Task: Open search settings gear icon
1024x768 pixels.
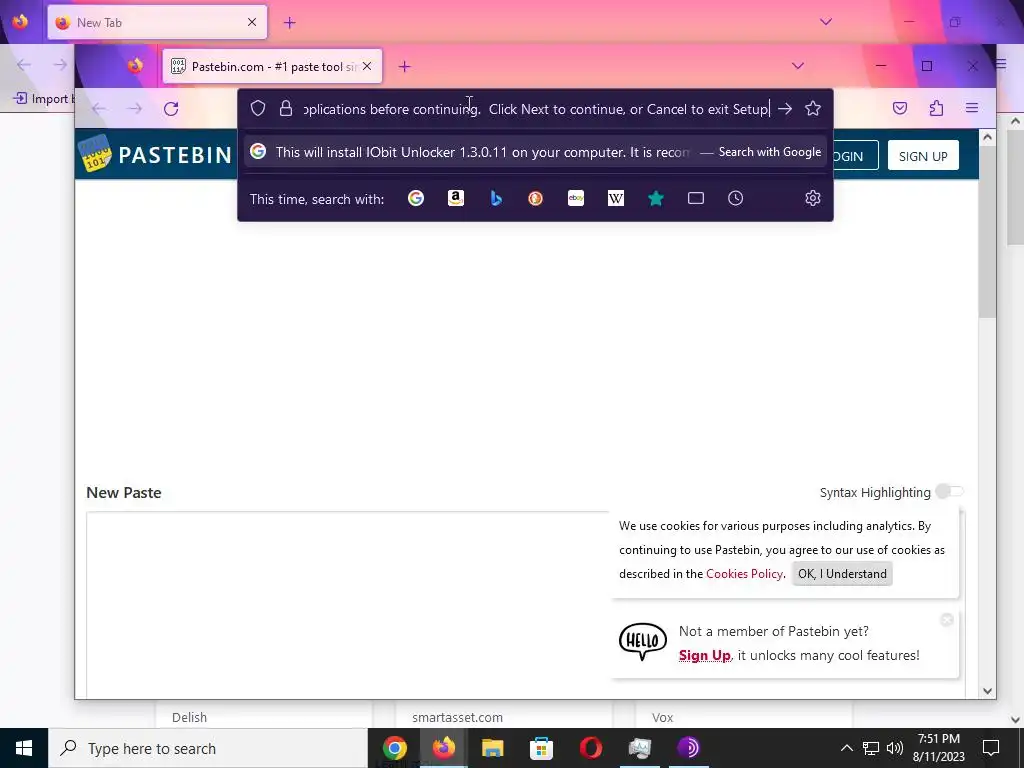Action: coord(812,198)
